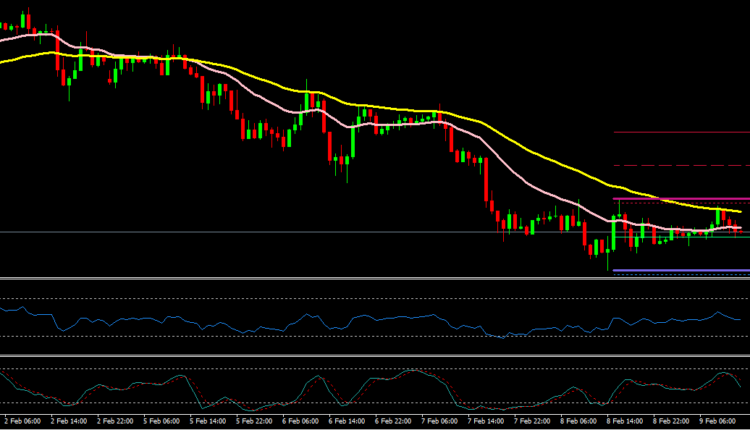Click the 2 Feb 06:00 time label
Screen dimensions: 750x430
21,422
